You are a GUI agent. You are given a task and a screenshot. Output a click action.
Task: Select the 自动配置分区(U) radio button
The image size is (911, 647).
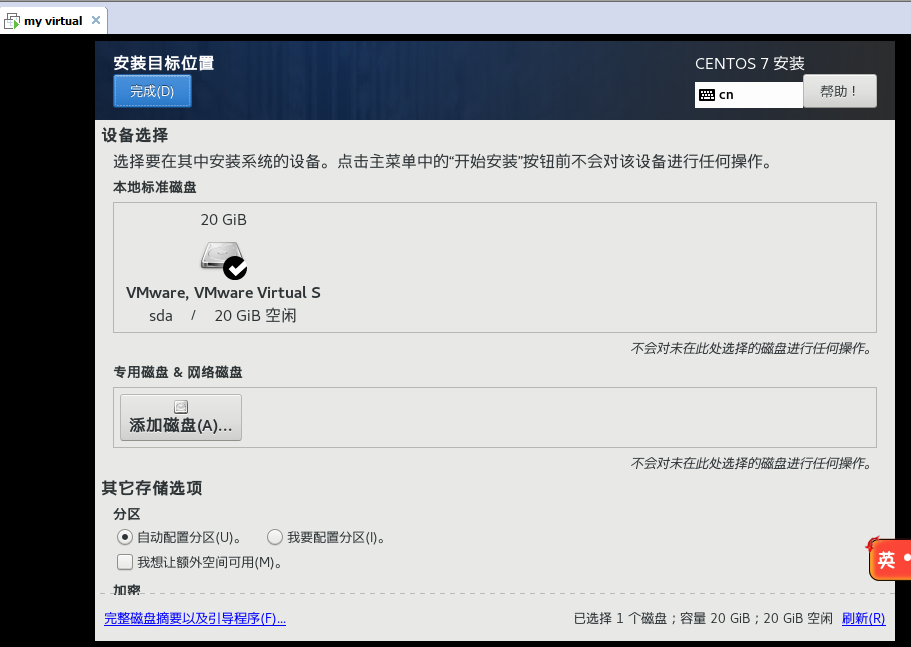coord(124,537)
